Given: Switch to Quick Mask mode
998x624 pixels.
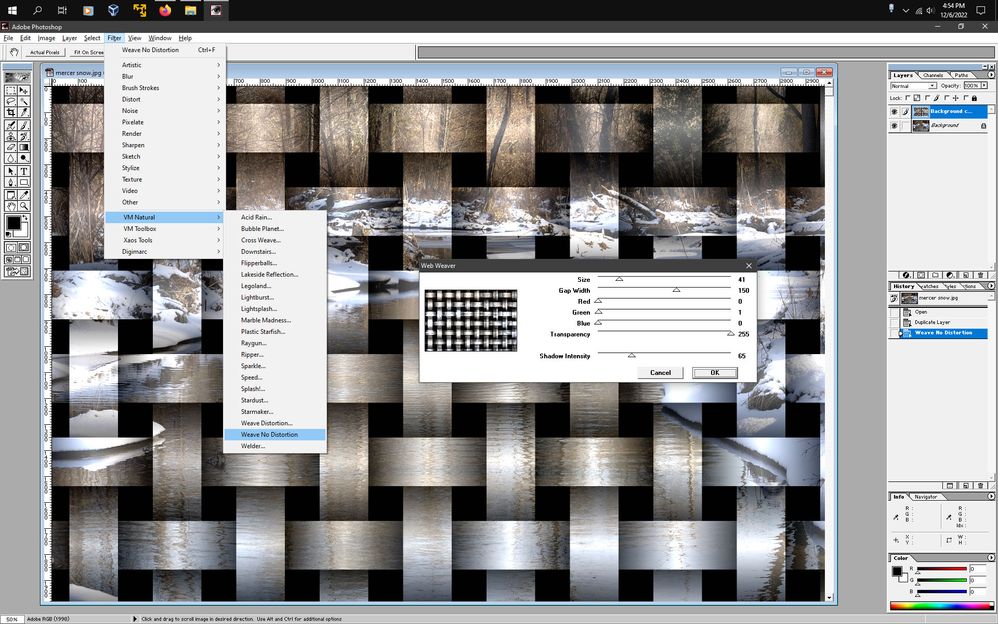Looking at the screenshot, I should (24, 247).
